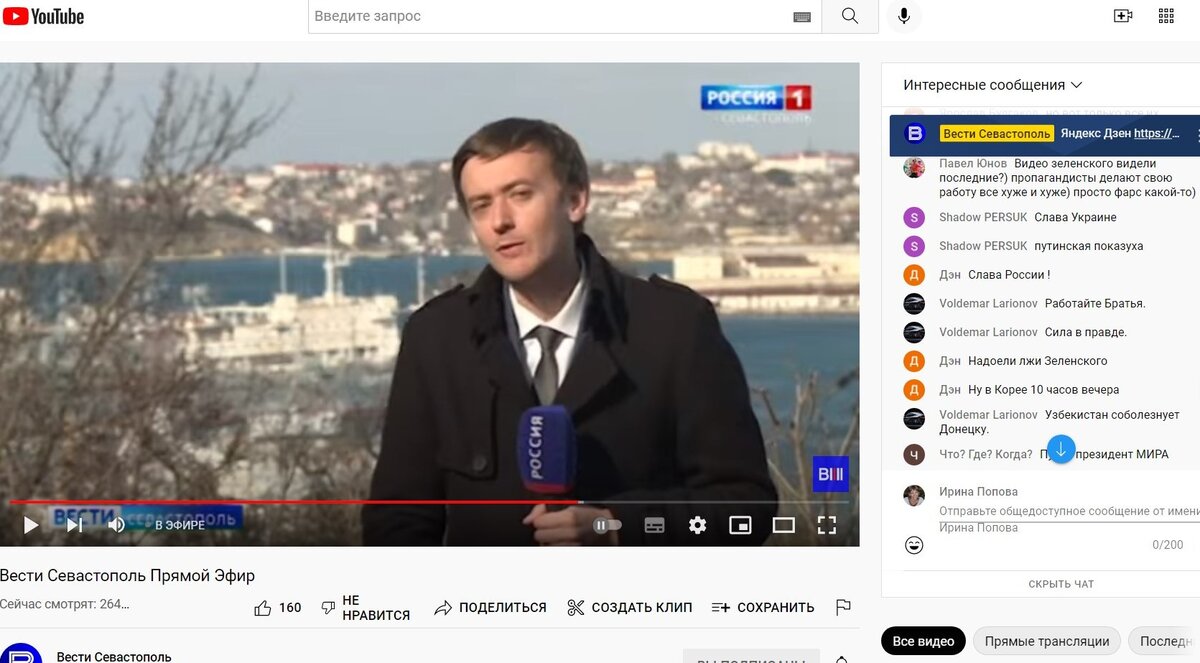Image resolution: width=1200 pixels, height=663 pixels.
Task: Start voice search with the microphone
Action: (x=904, y=15)
